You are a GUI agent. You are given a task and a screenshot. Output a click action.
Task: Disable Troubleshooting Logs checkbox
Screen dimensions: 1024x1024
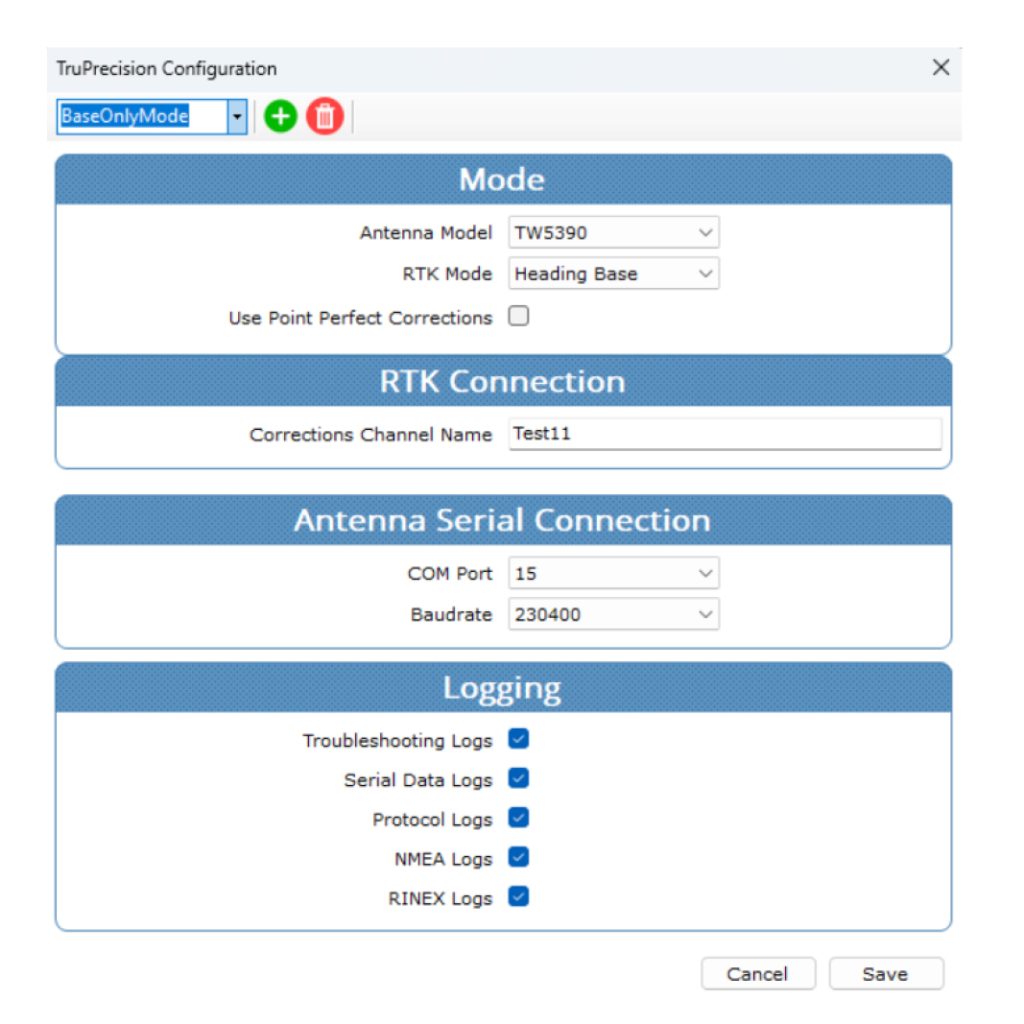[518, 739]
